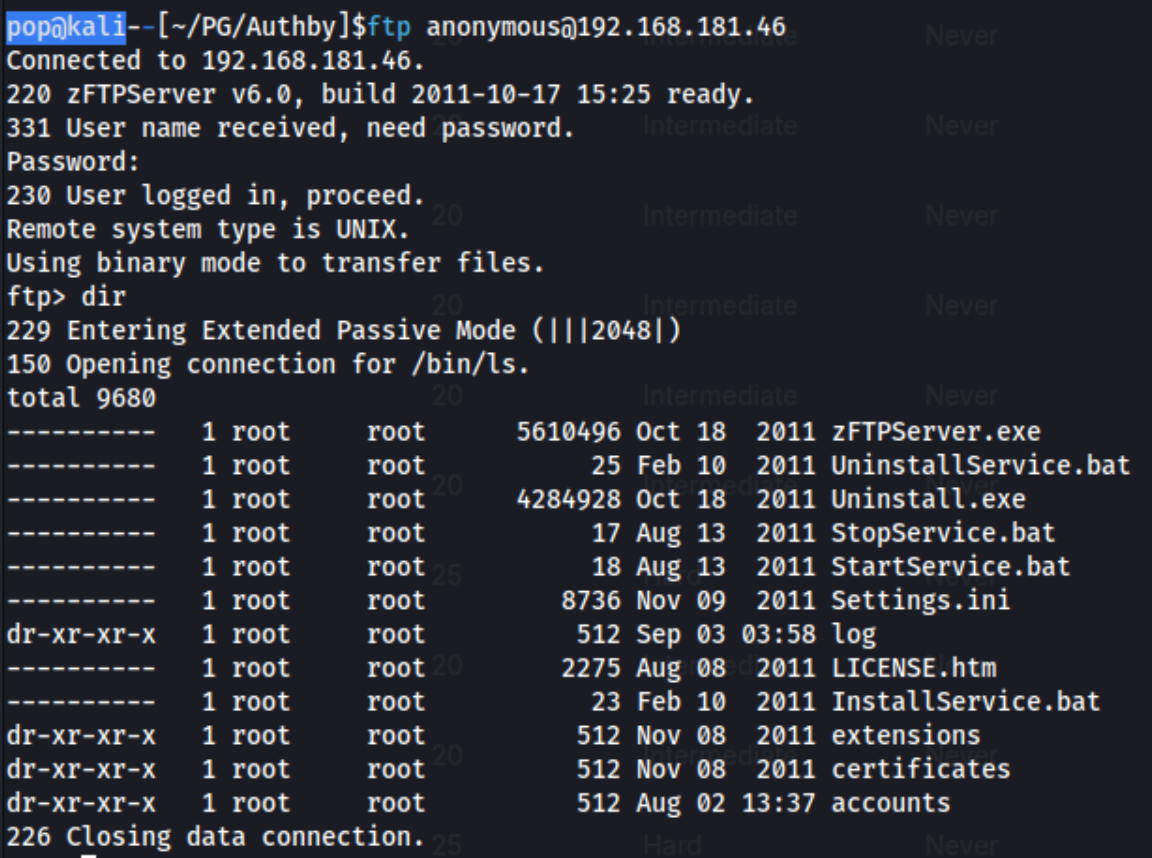Click the 'ftp> dir' command line
Screen dimensions: 1152x858
click(x=66, y=297)
